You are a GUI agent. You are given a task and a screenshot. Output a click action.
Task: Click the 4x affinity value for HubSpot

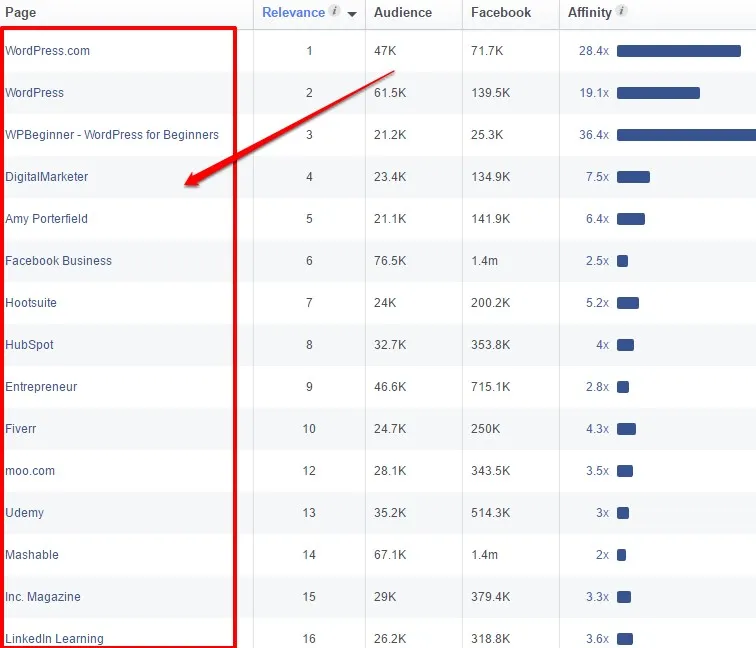602,345
